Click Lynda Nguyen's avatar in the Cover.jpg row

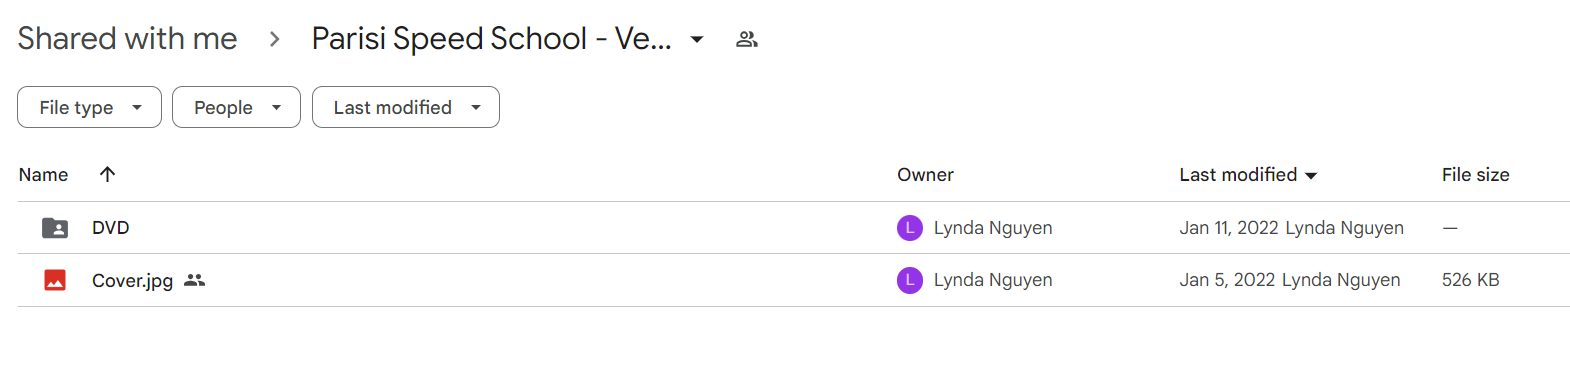(x=910, y=280)
